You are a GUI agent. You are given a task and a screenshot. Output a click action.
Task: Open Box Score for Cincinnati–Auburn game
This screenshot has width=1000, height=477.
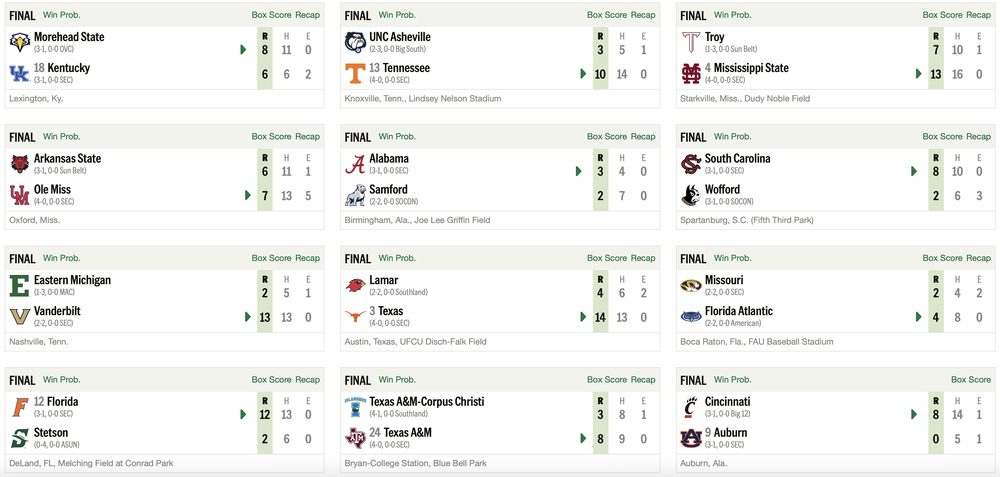pos(971,380)
